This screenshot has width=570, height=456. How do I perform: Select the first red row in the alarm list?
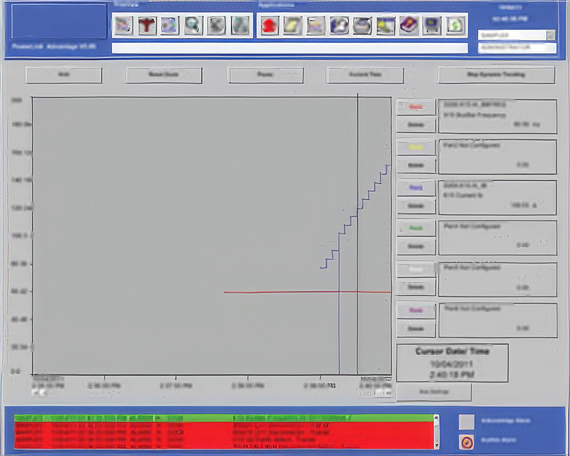pyautogui.click(x=224, y=425)
